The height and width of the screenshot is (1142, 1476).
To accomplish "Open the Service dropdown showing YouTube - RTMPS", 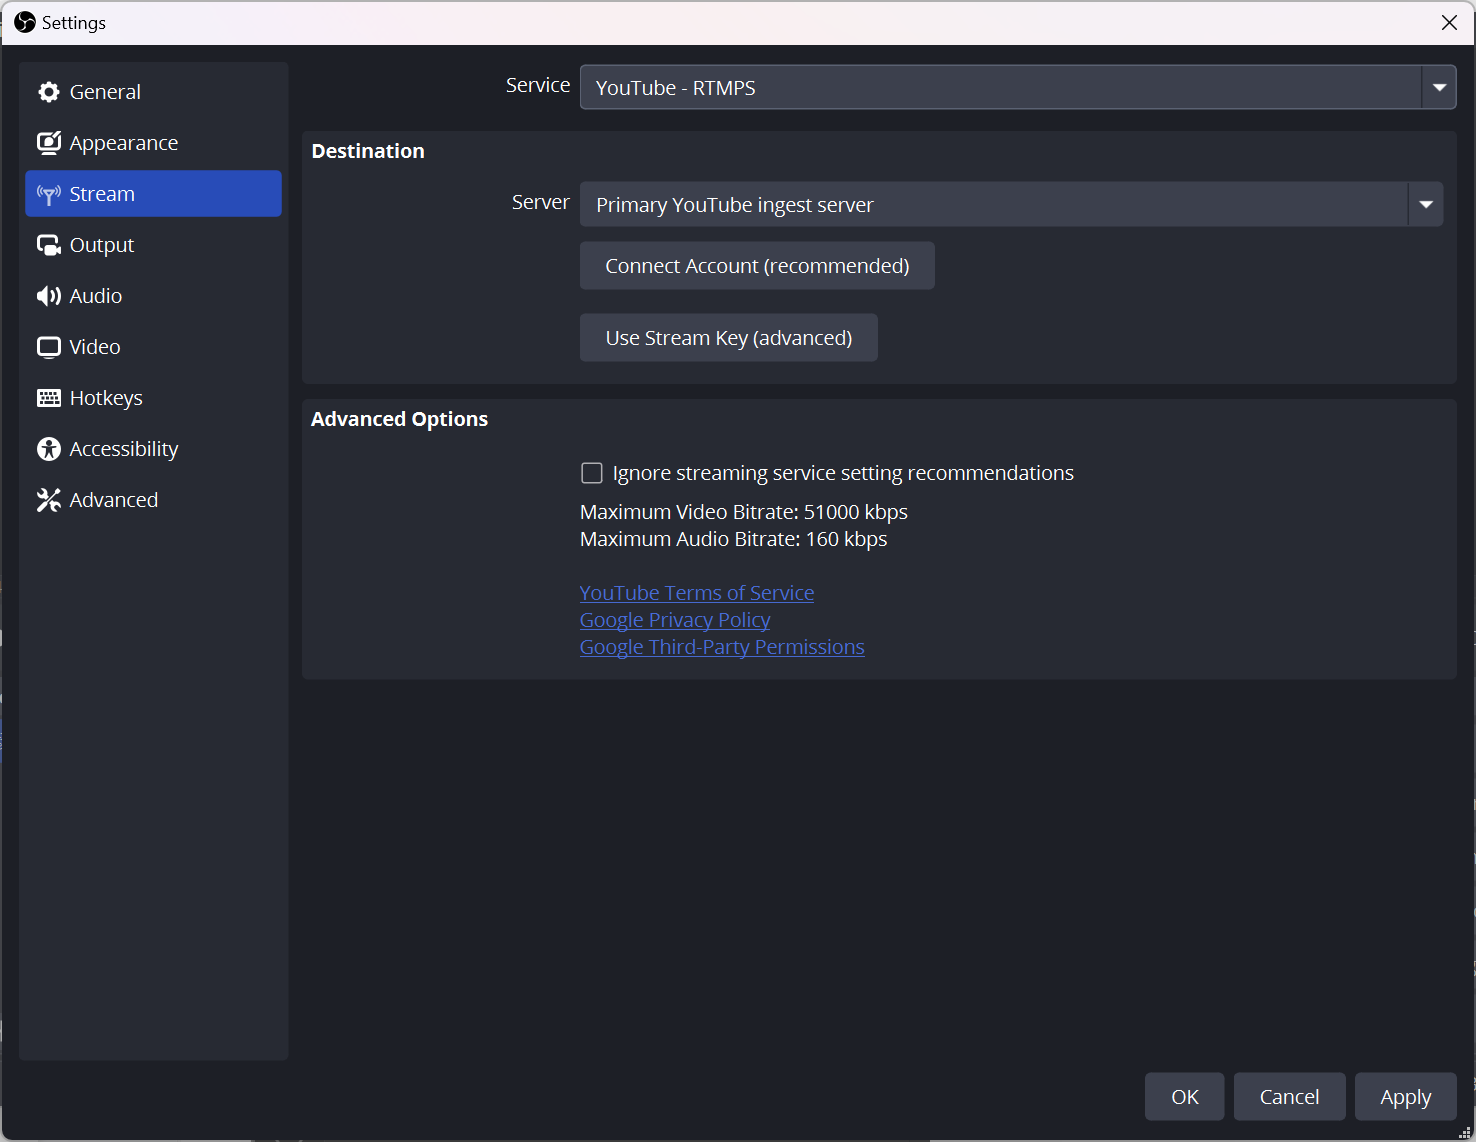I will pos(1439,87).
